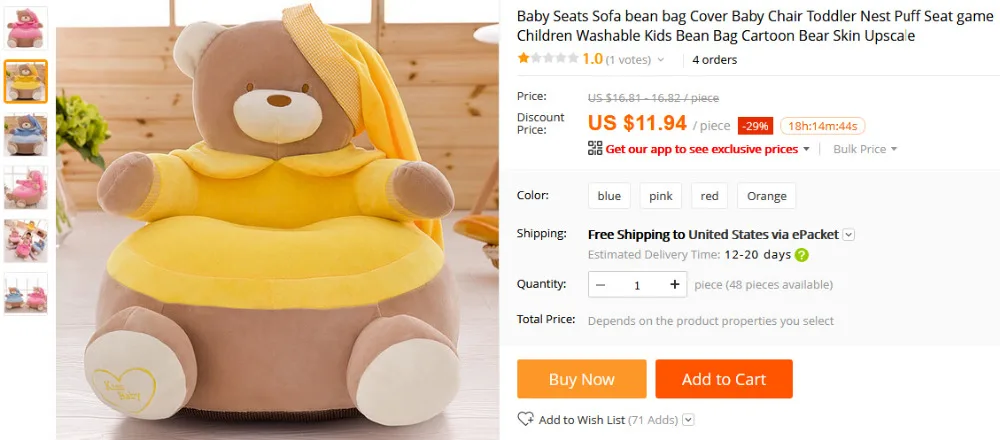Expand the shipping method dropdown arrow
Screen dimensions: 1000x440
[x=849, y=235]
